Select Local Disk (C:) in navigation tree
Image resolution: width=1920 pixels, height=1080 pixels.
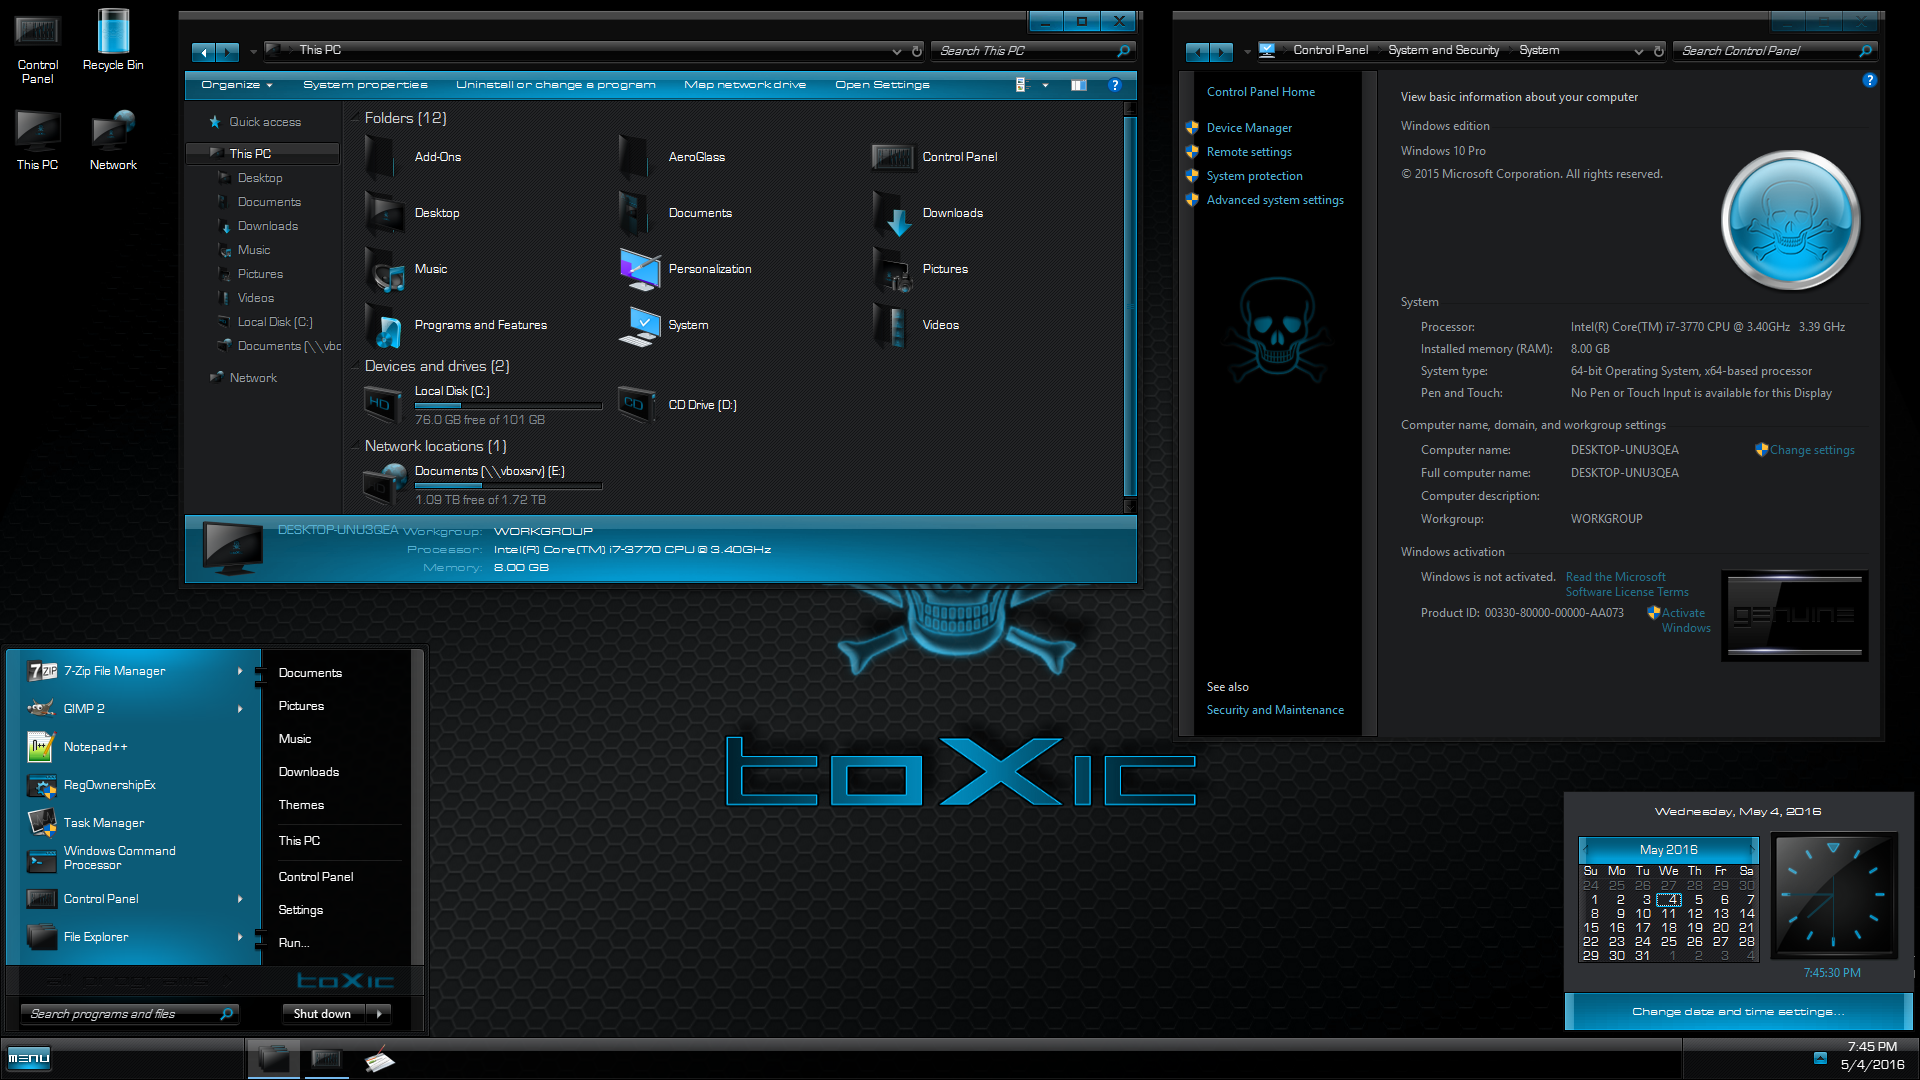(x=275, y=322)
